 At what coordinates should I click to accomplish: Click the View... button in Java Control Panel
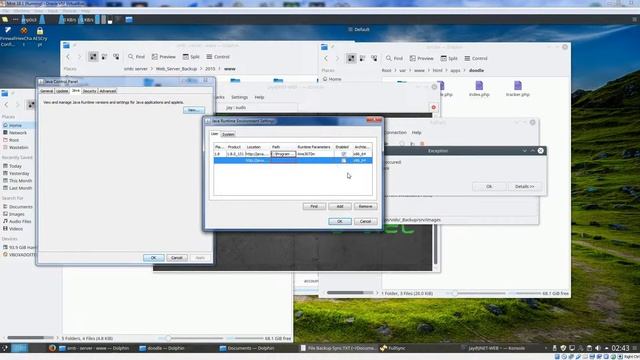click(x=194, y=110)
